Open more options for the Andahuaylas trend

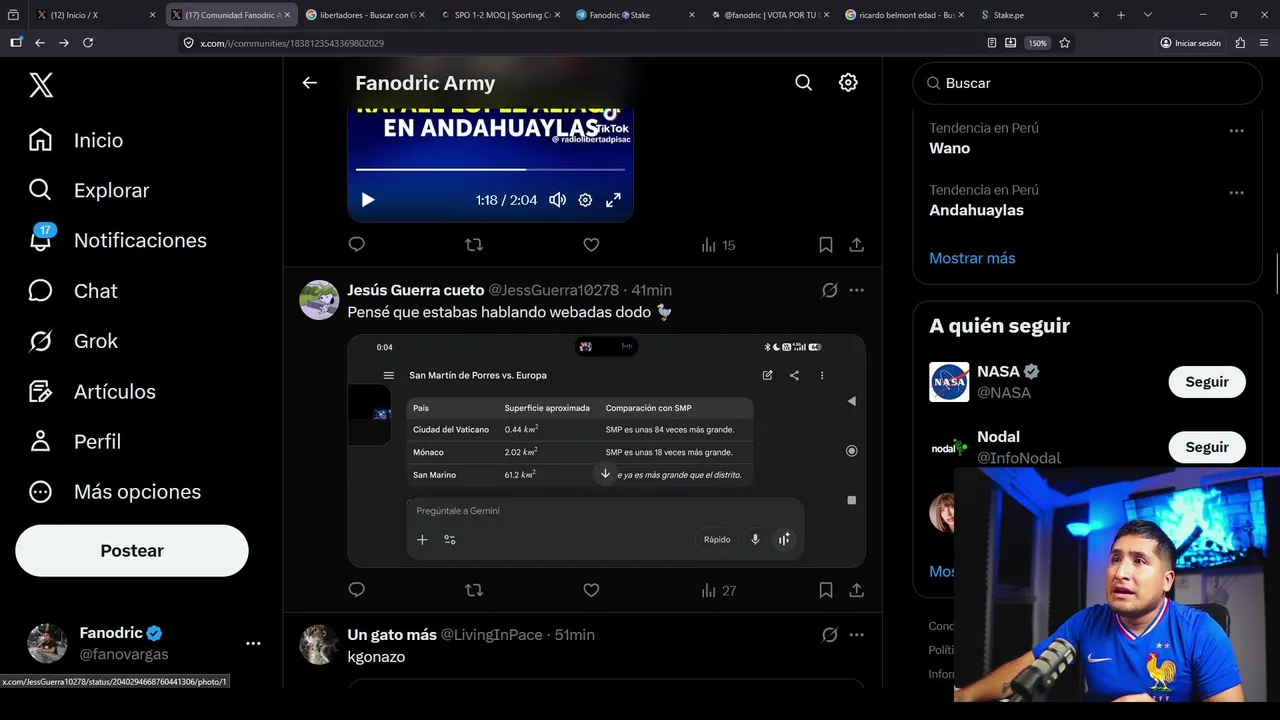[1237, 193]
